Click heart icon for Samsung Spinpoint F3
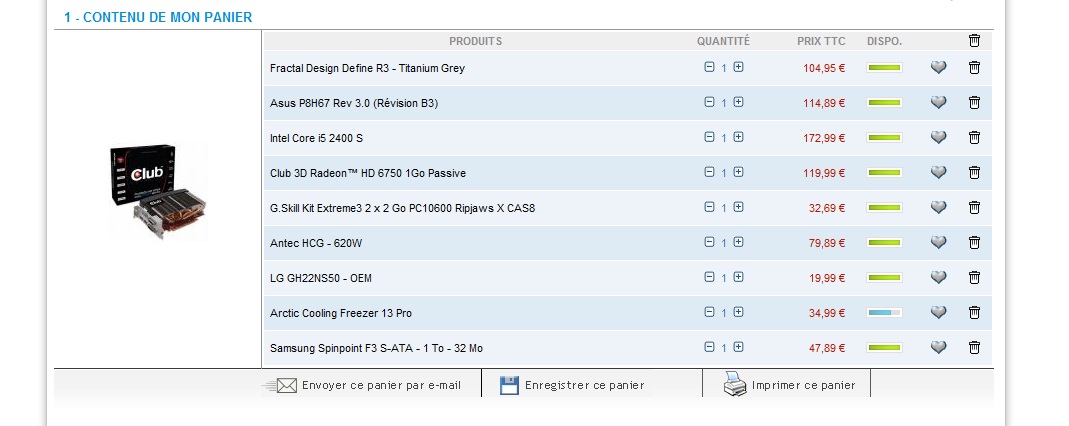Image resolution: width=1069 pixels, height=426 pixels. [938, 348]
